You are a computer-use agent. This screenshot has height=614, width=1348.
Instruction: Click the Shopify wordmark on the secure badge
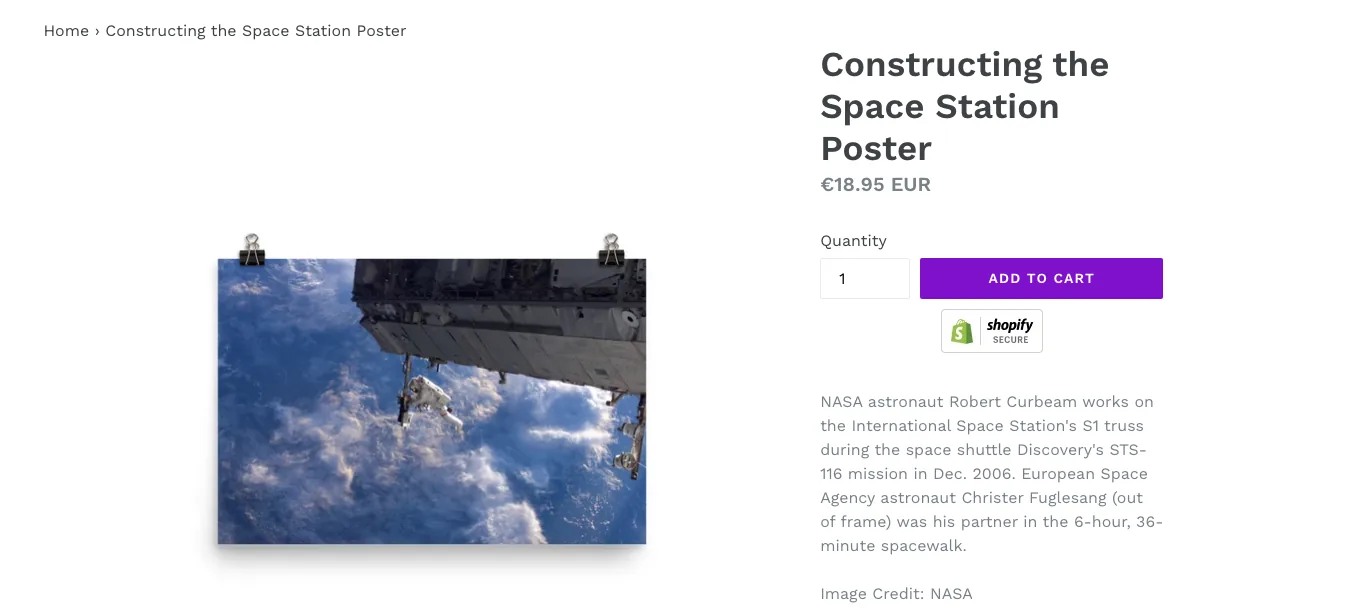coord(1010,325)
